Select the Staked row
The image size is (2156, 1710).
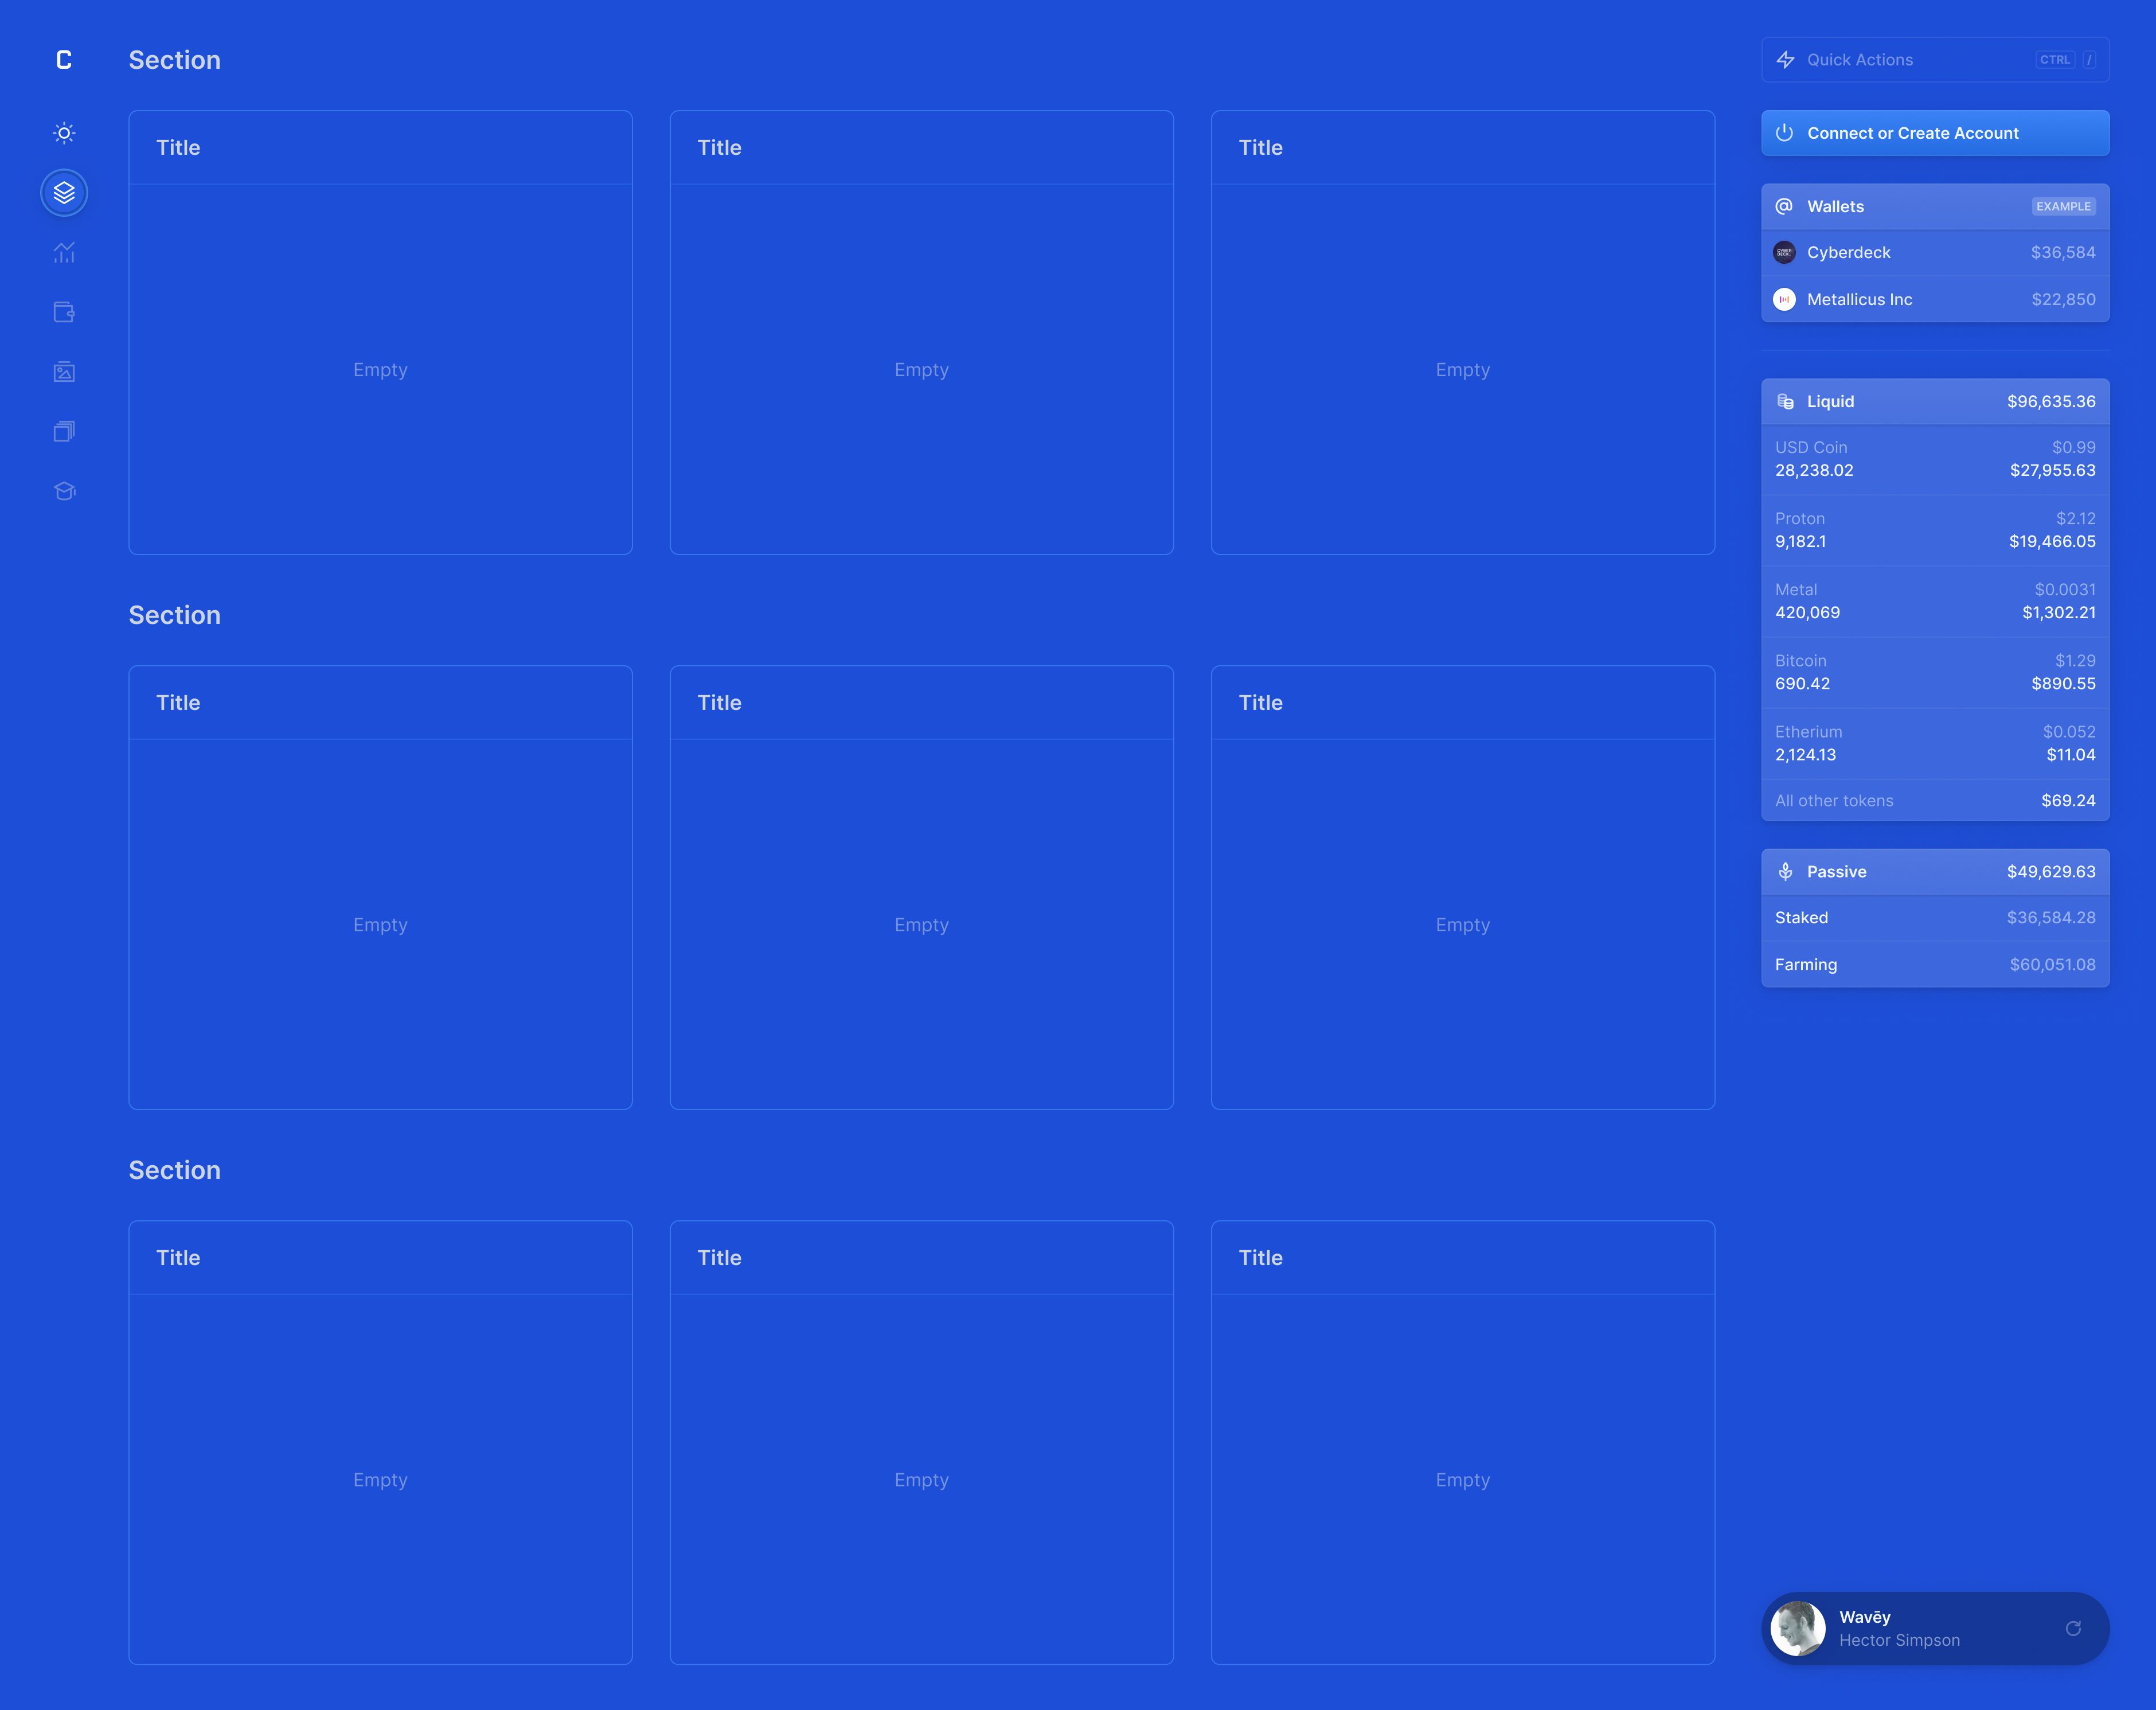[1935, 918]
